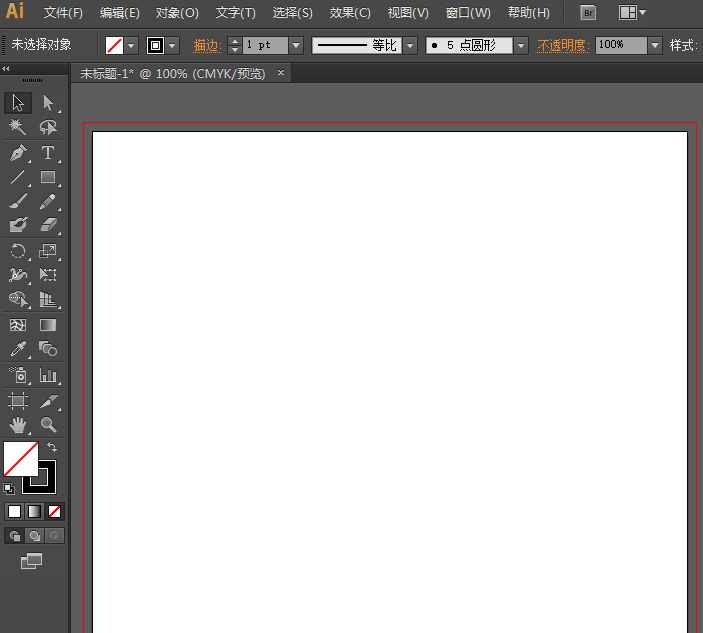Select the Eraser tool

(x=48, y=225)
